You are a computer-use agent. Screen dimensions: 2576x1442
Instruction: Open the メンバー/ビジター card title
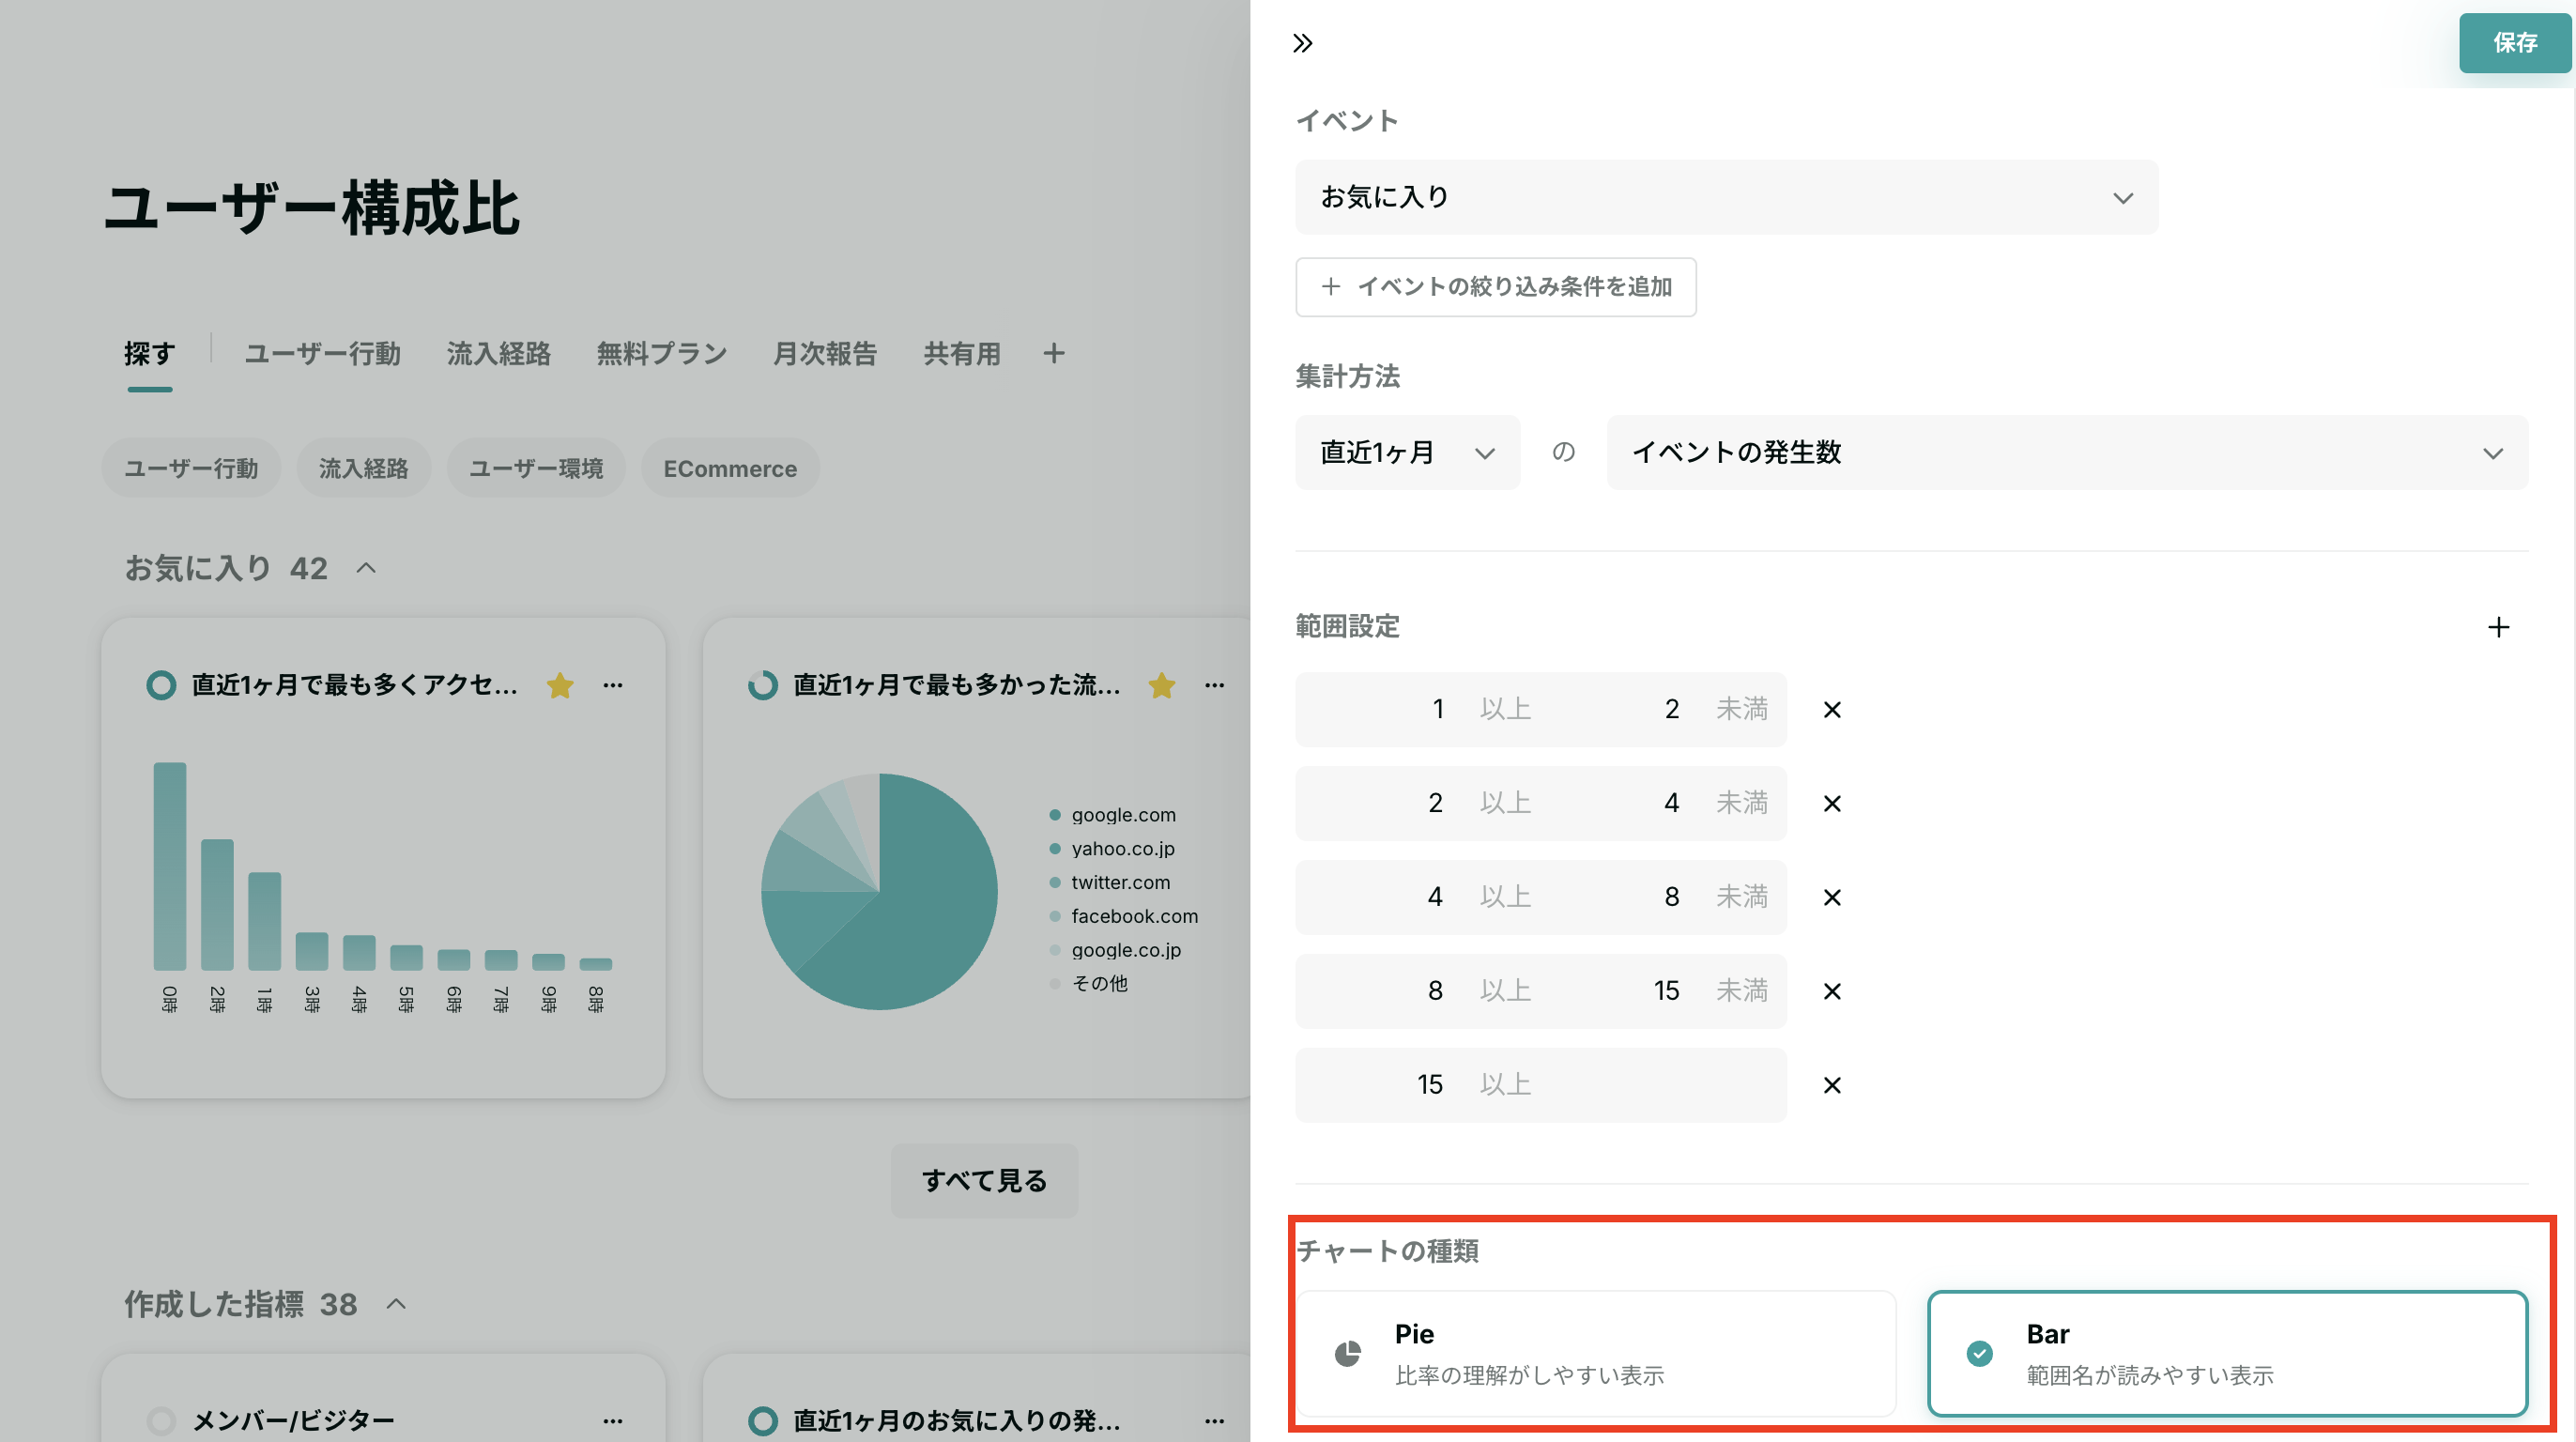[x=293, y=1420]
